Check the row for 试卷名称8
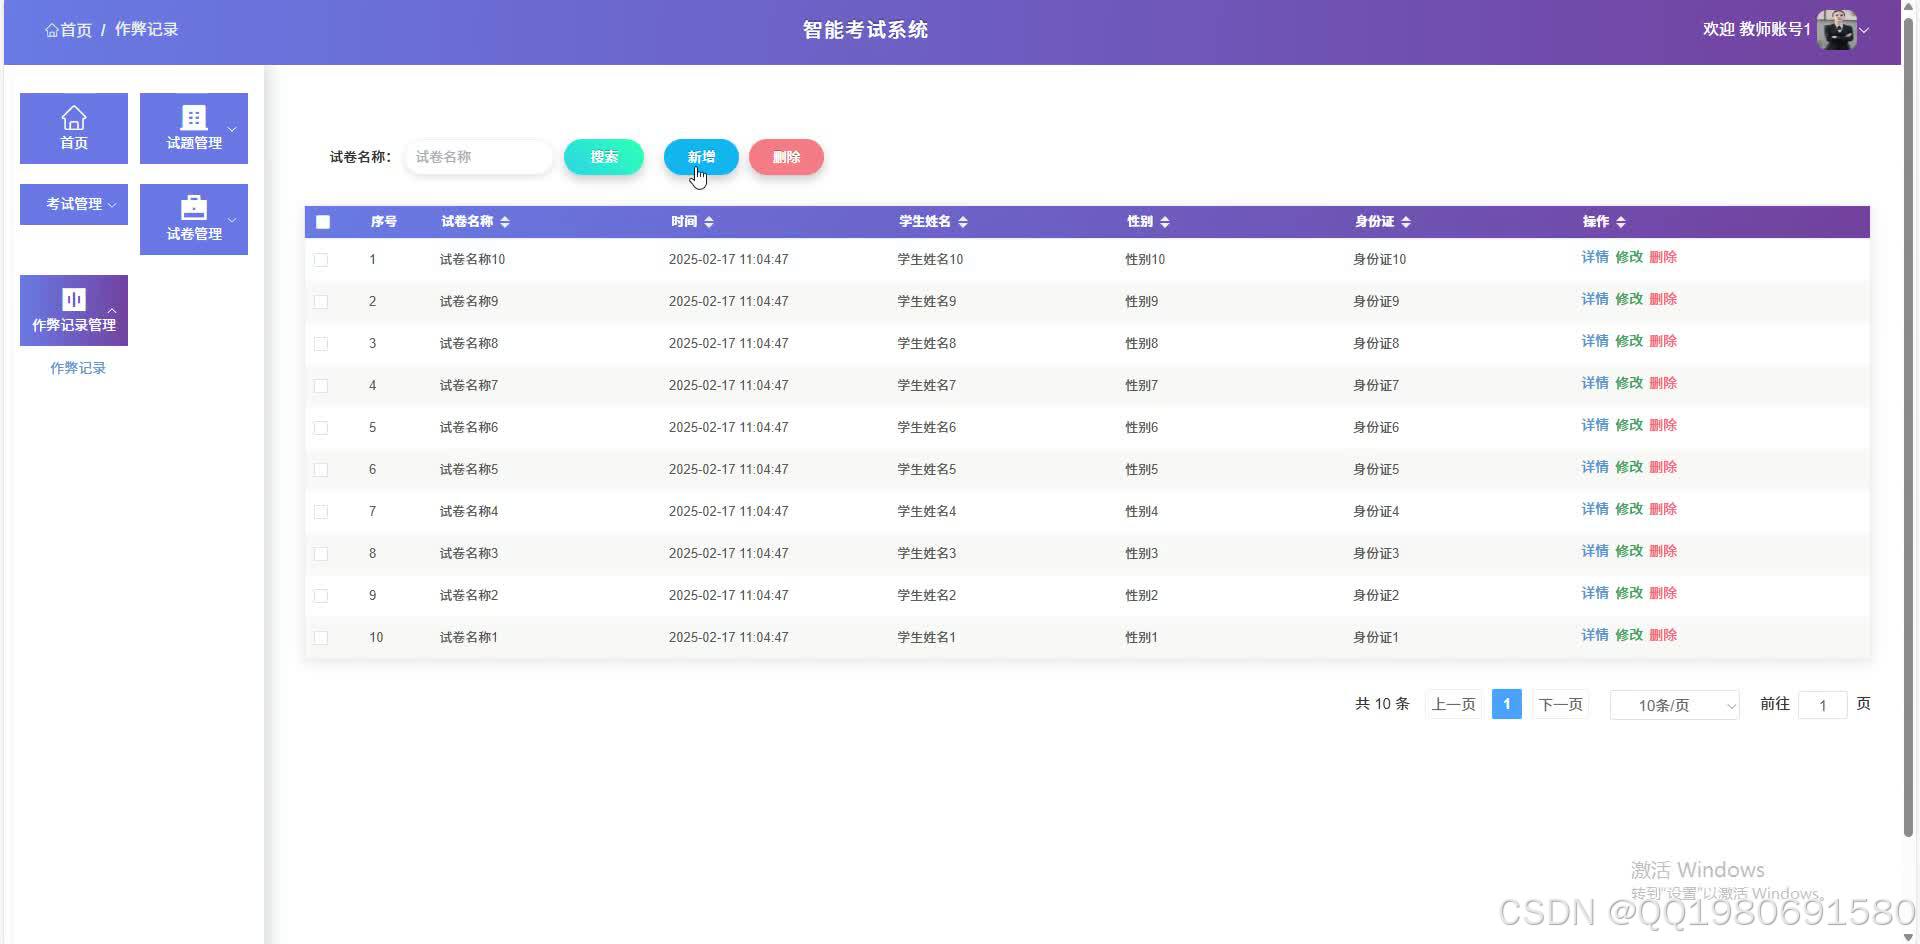Viewport: 1920px width, 944px height. click(x=321, y=344)
